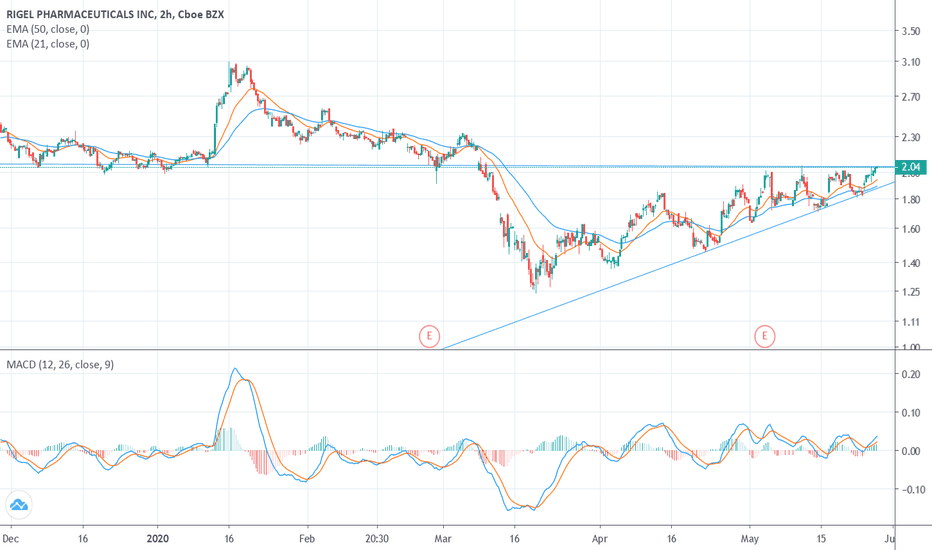Click the 2.70 price axis label
The image size is (932, 550).
911,97
